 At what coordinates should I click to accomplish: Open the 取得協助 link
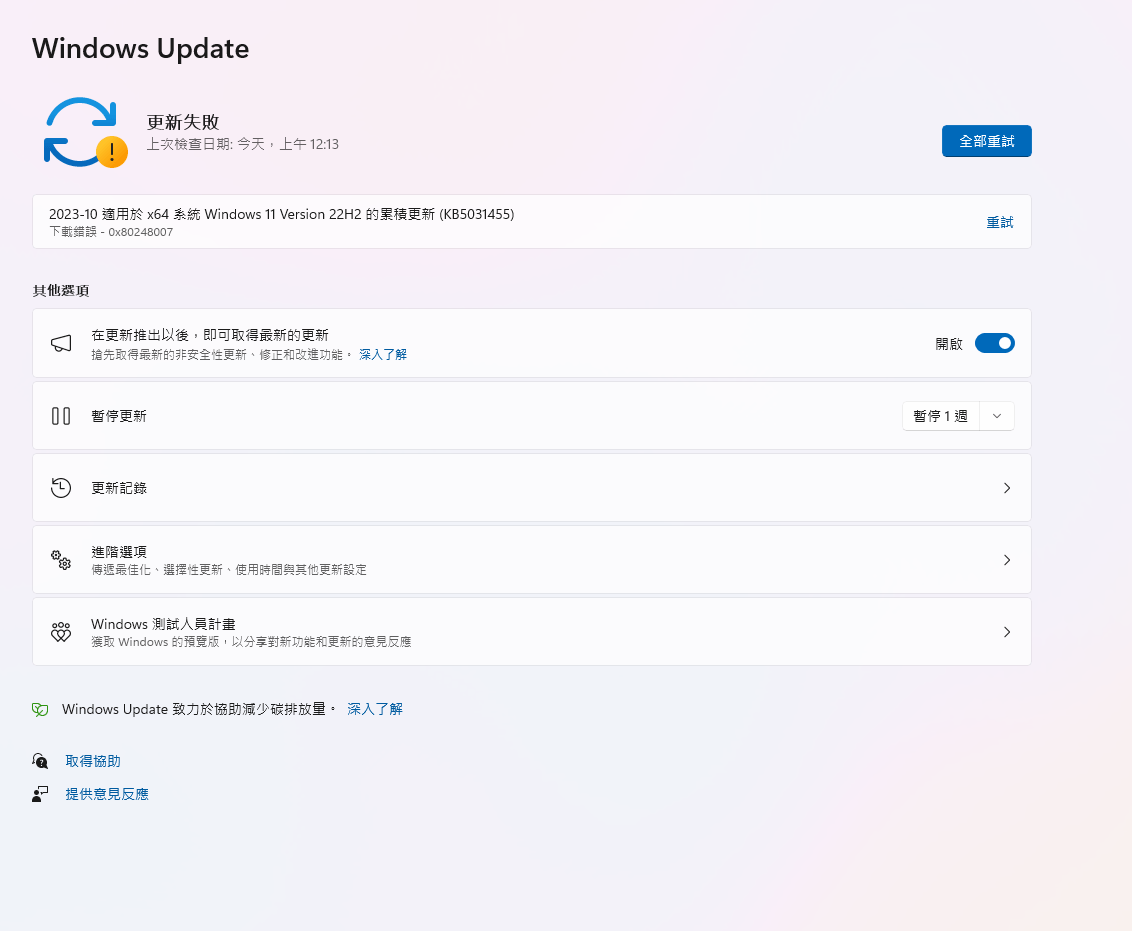[x=93, y=761]
